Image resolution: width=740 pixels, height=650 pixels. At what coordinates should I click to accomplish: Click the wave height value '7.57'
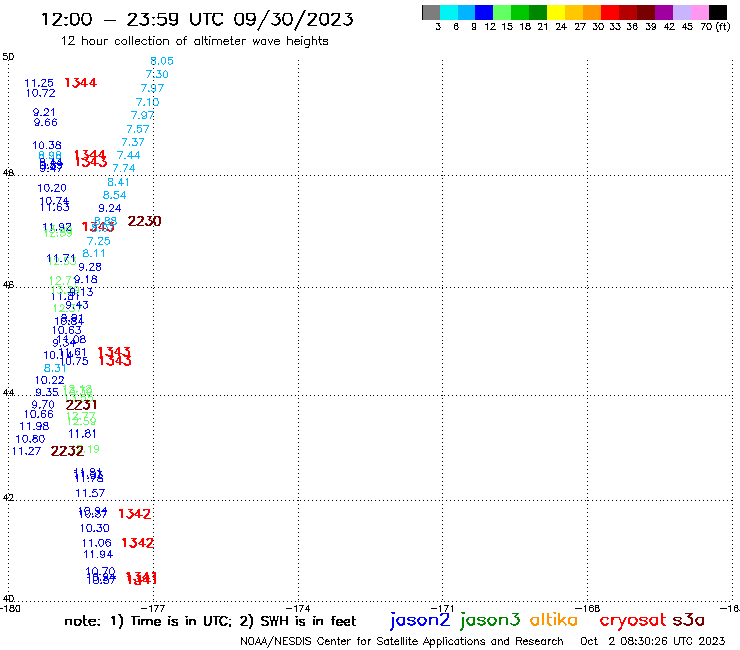pyautogui.click(x=138, y=129)
